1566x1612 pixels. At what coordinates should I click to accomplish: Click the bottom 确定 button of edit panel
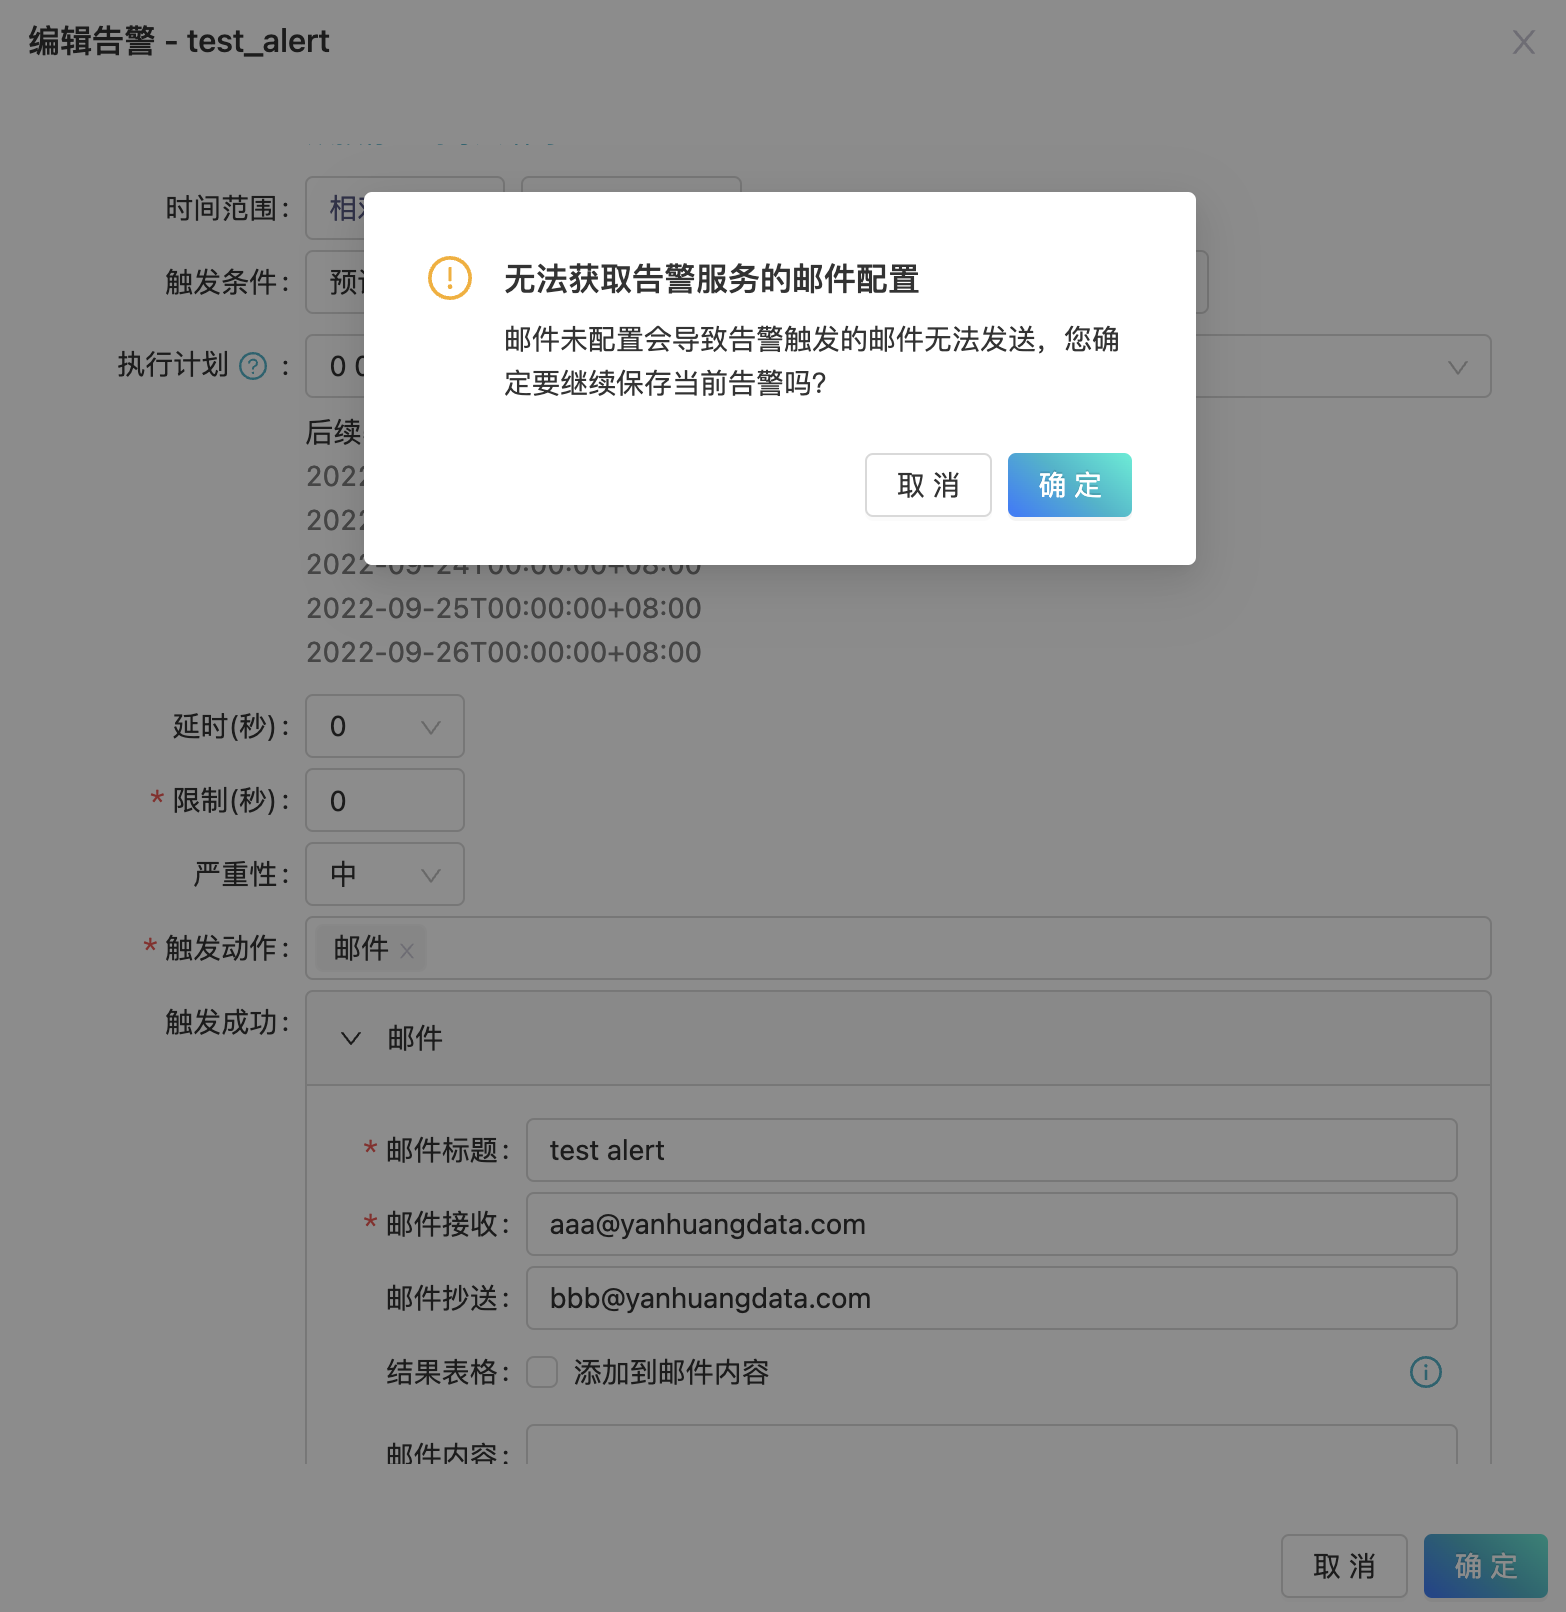(1486, 1566)
